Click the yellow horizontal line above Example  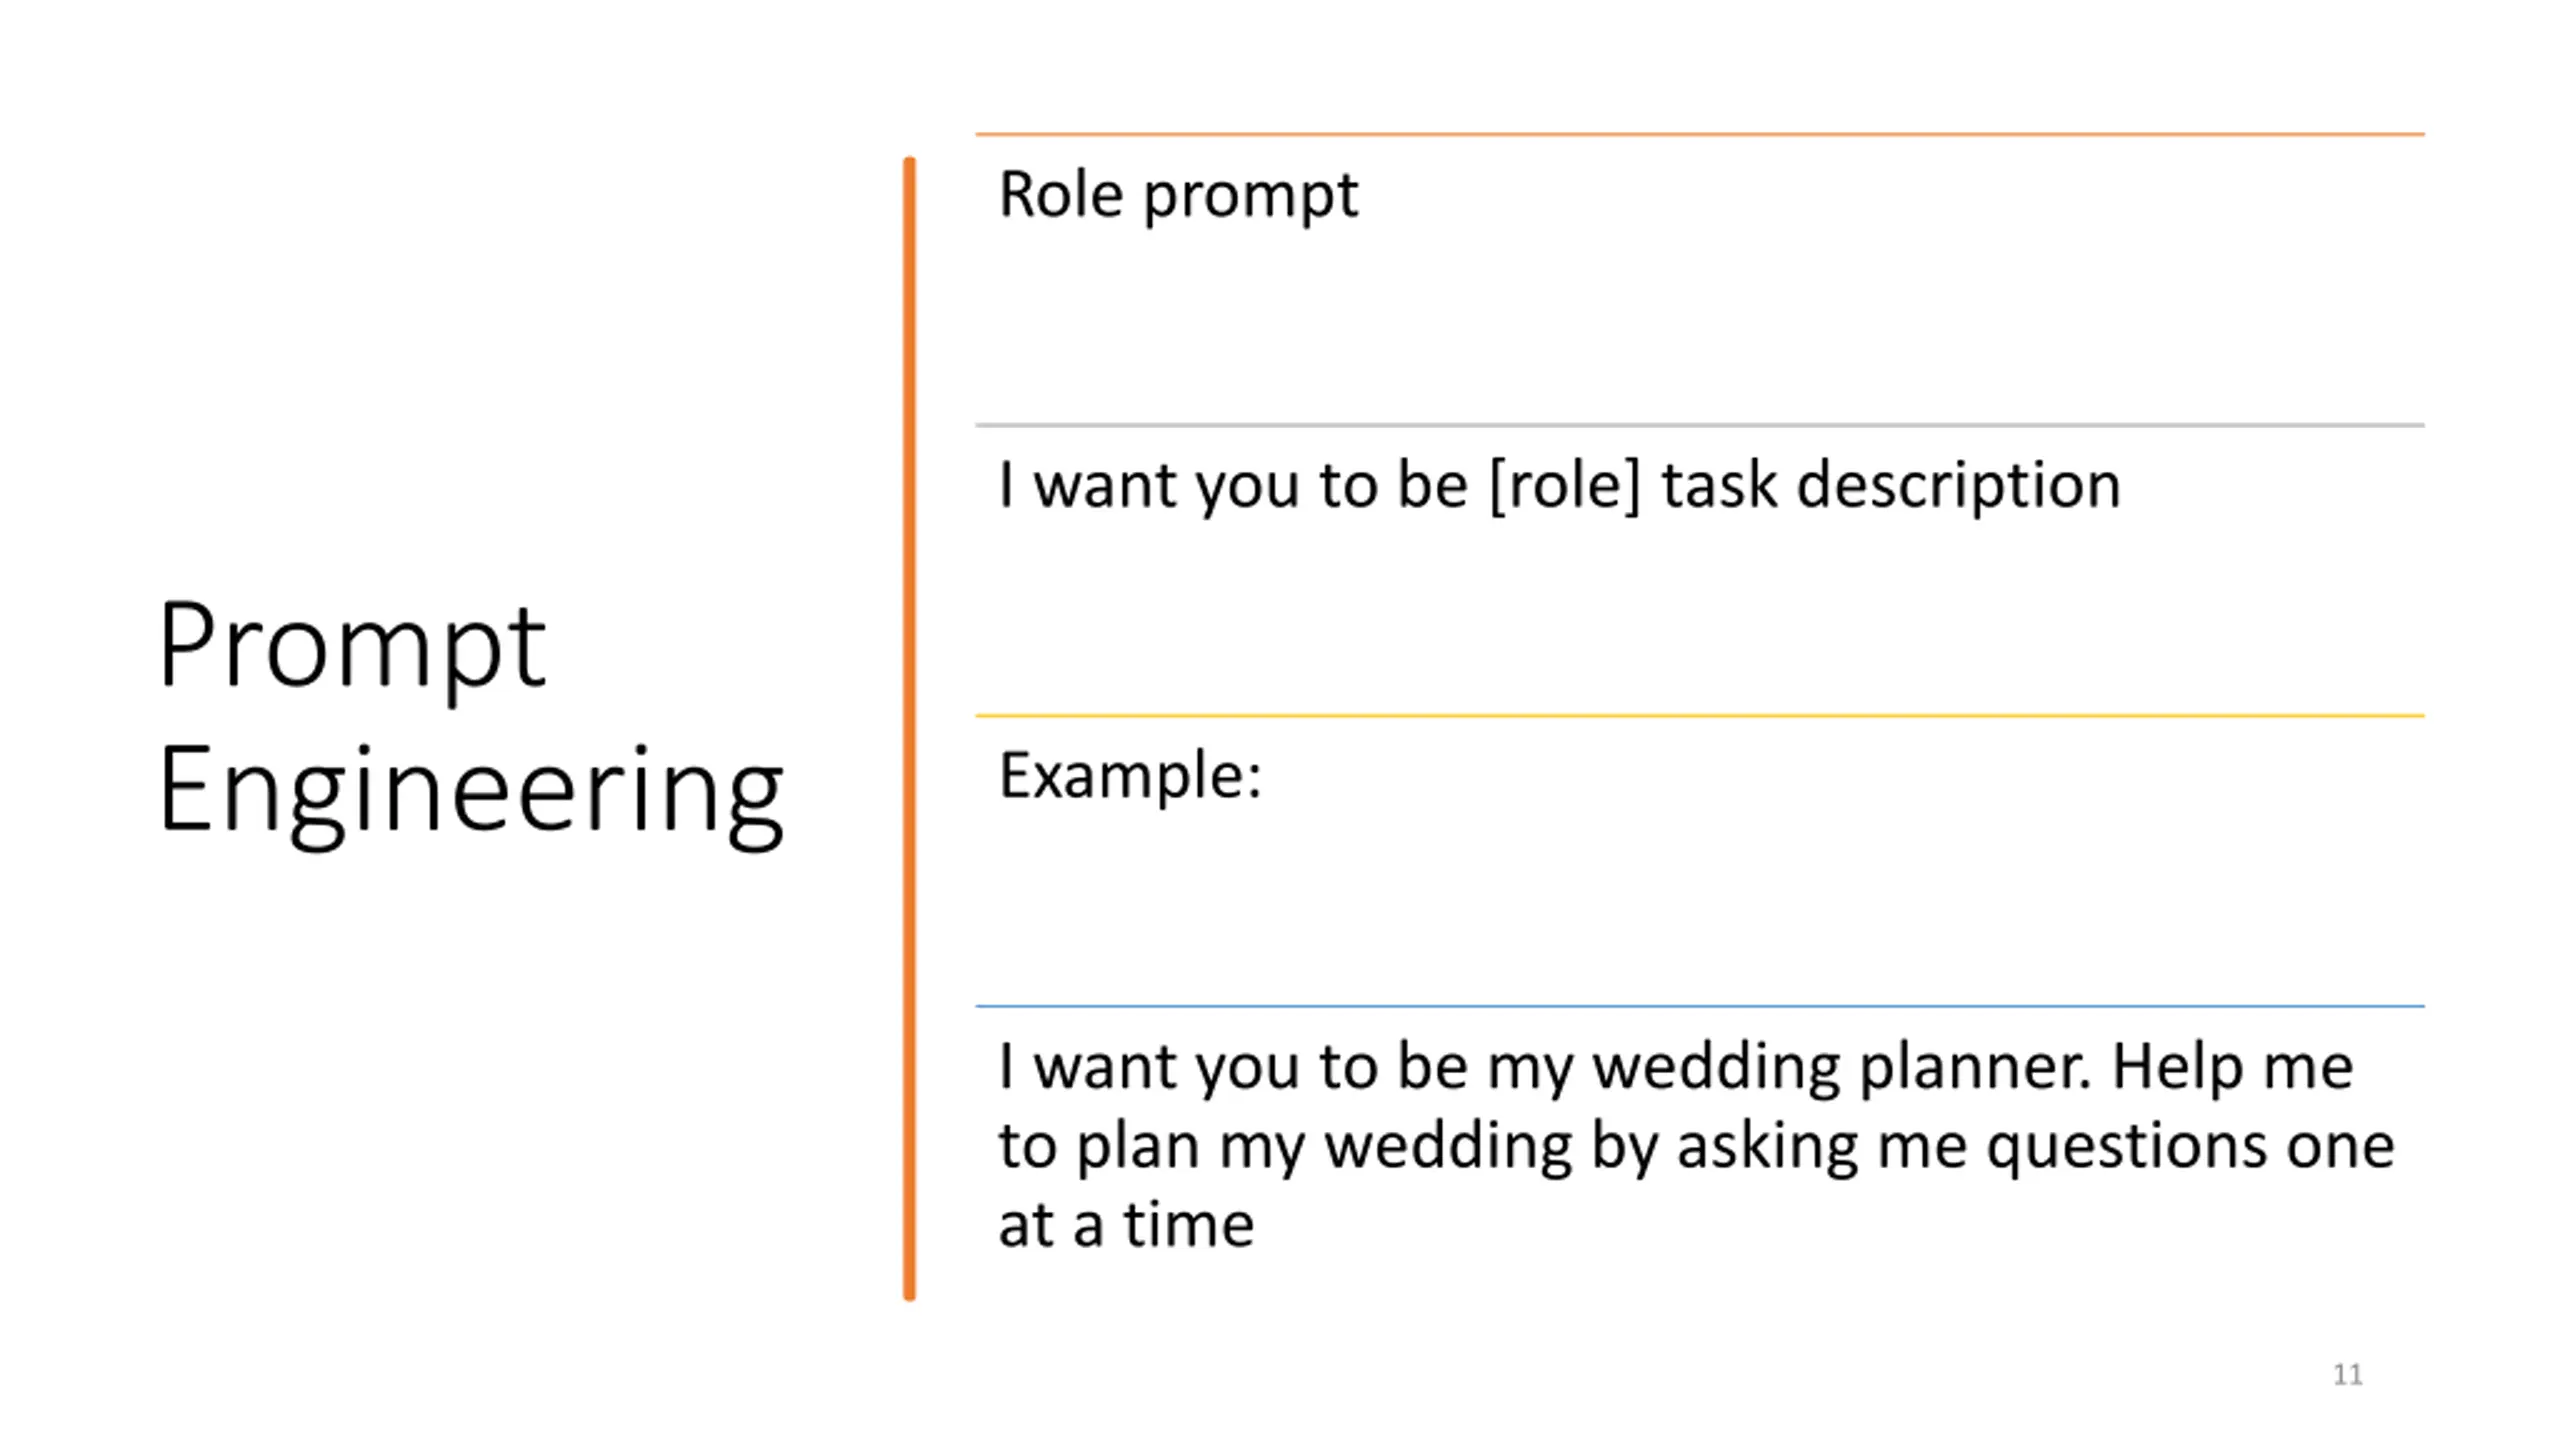[1700, 716]
